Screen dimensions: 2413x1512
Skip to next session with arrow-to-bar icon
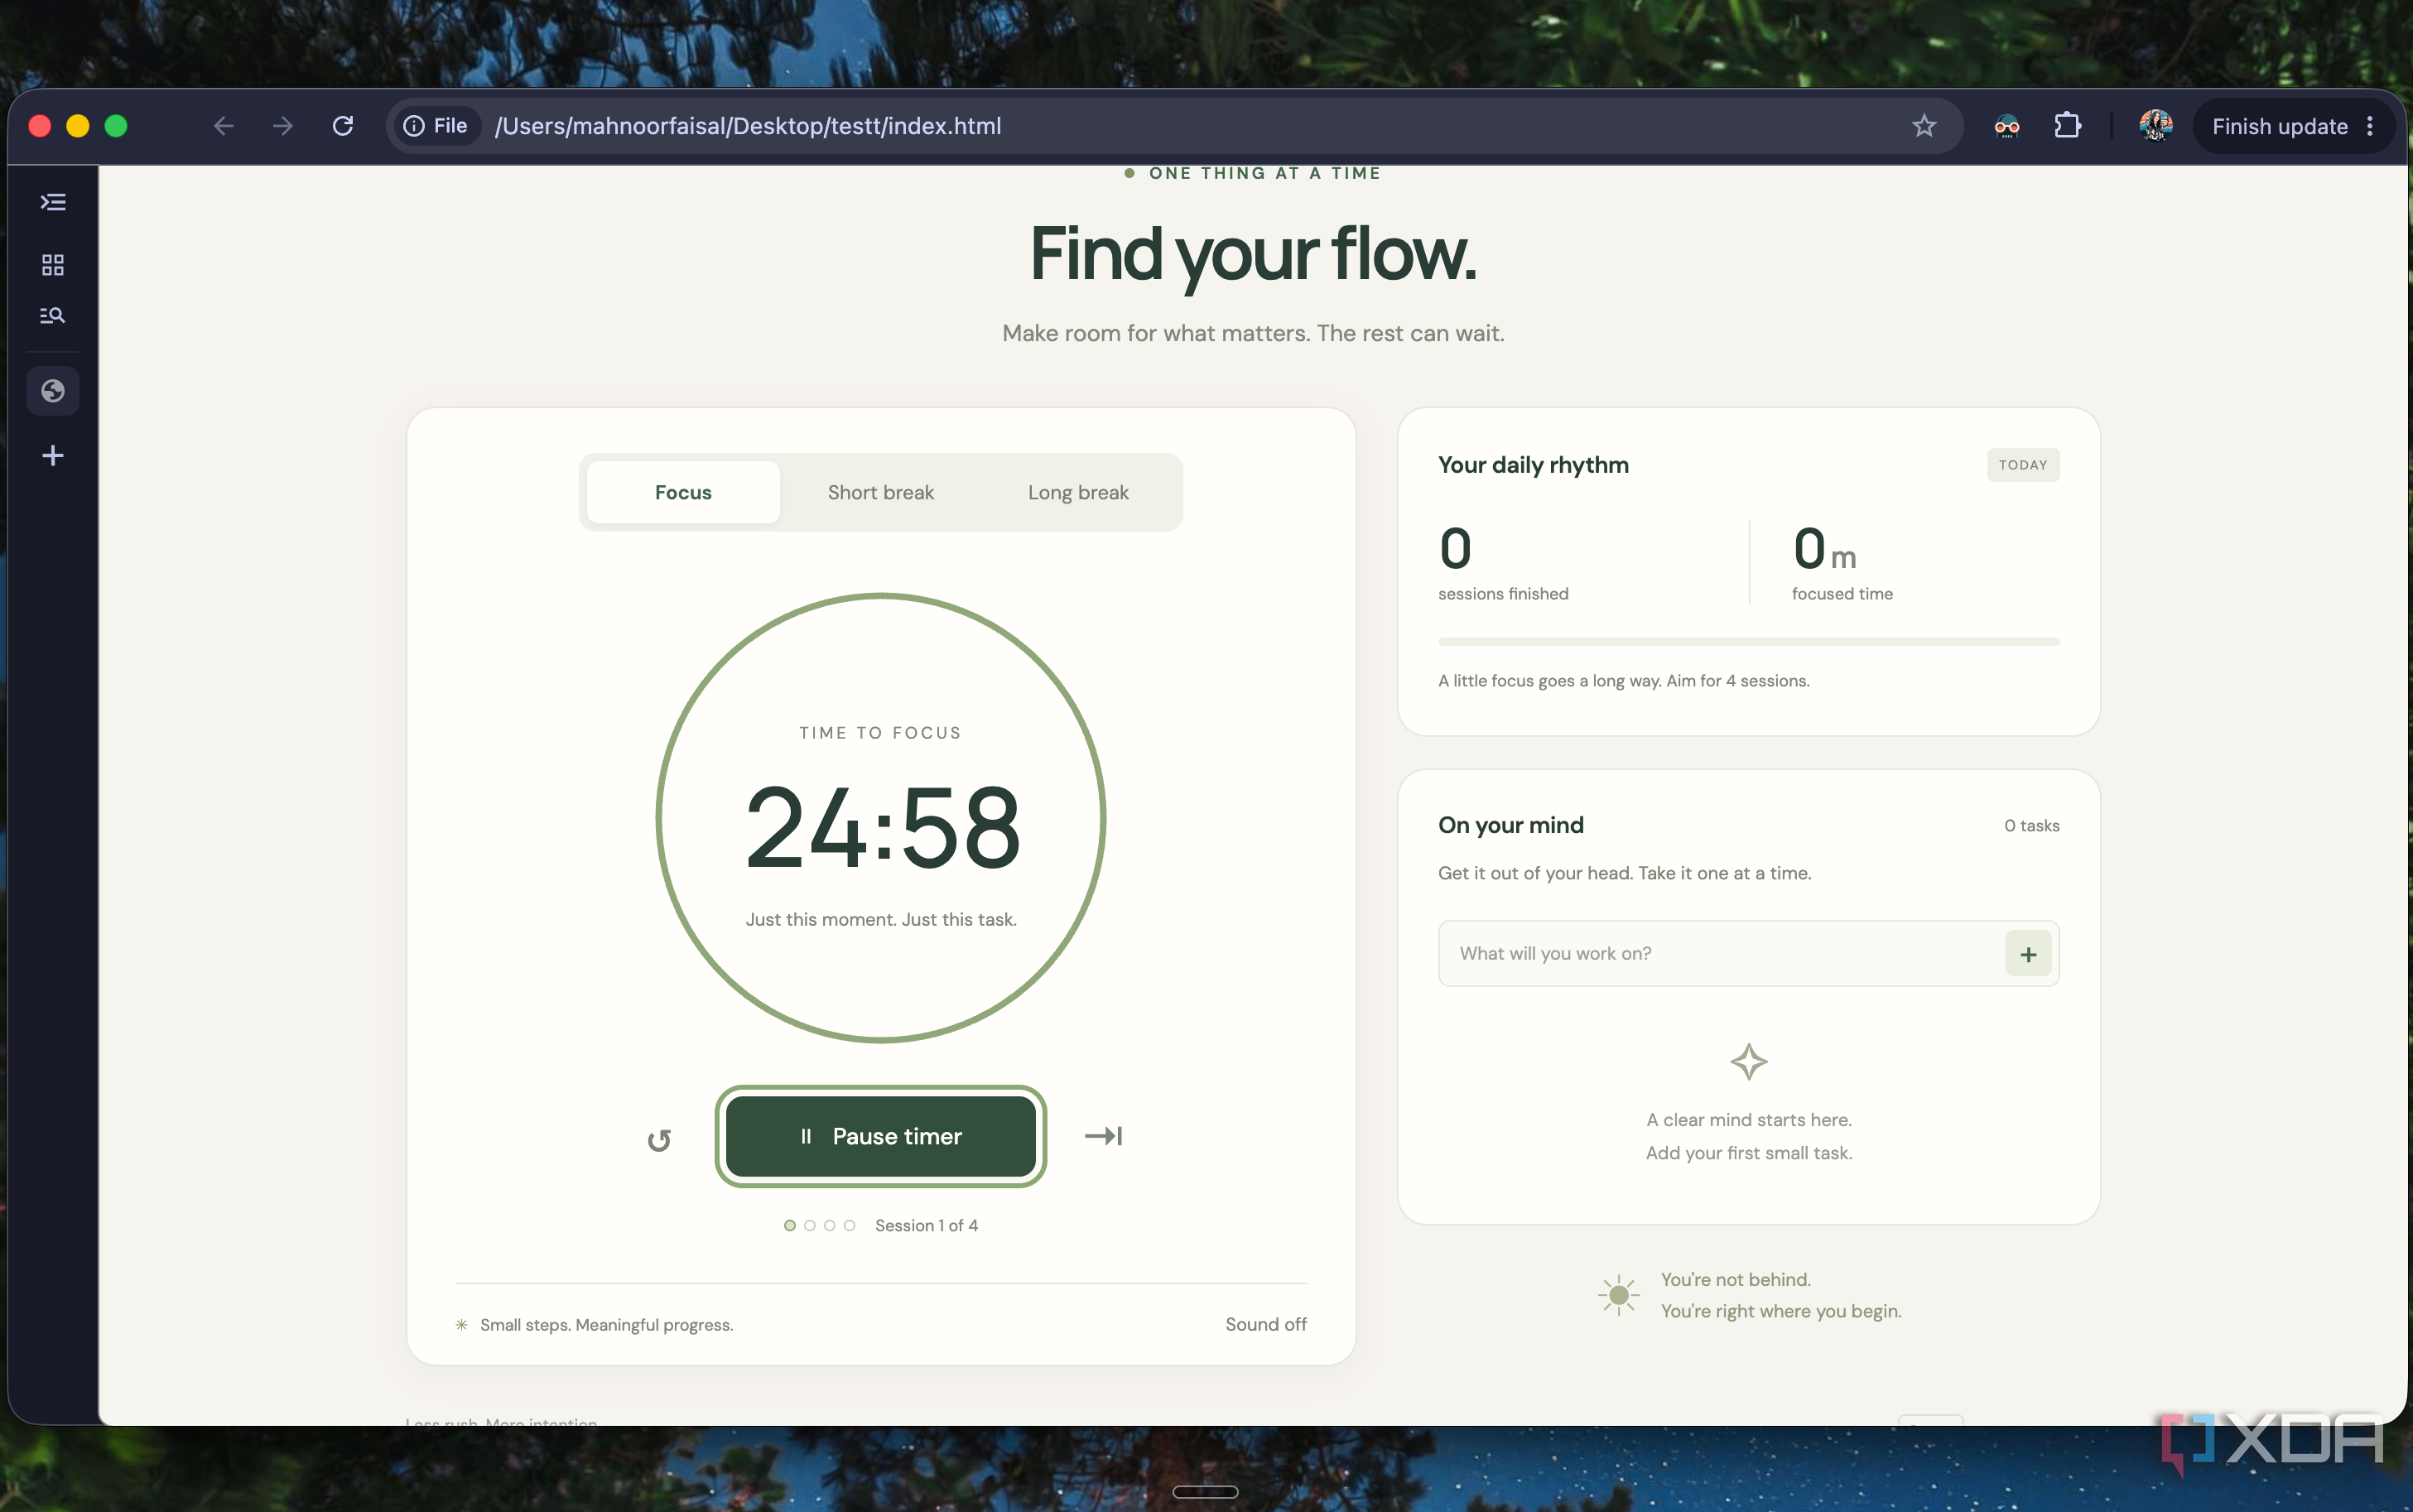pos(1104,1136)
